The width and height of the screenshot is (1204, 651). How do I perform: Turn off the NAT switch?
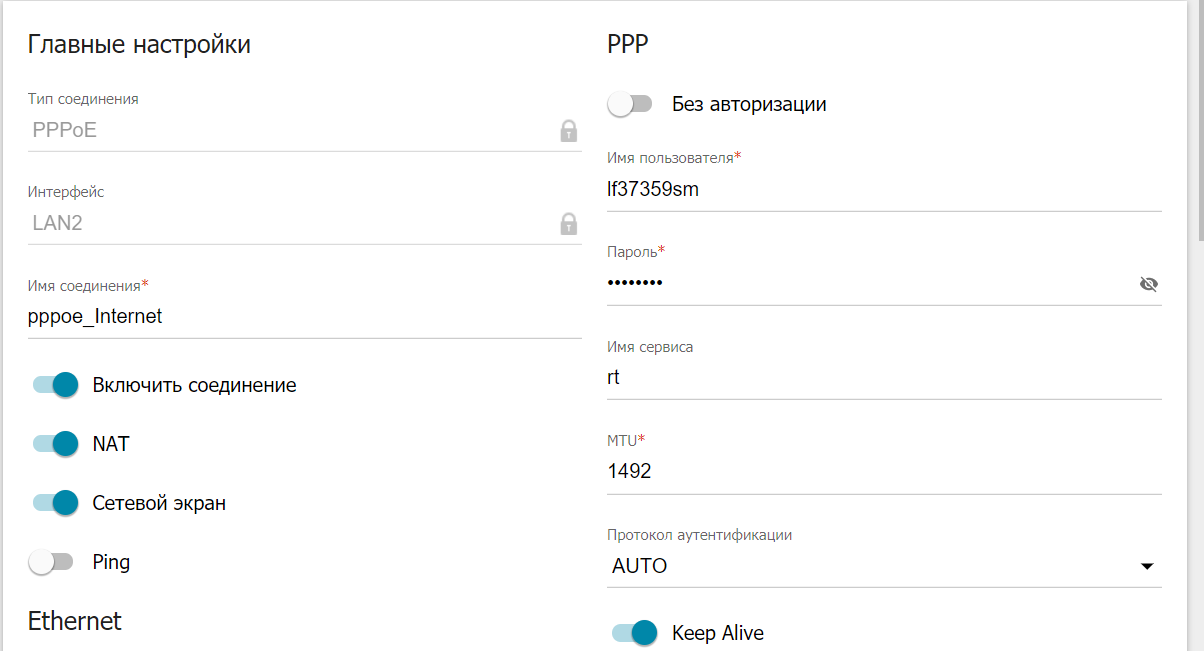pos(55,444)
